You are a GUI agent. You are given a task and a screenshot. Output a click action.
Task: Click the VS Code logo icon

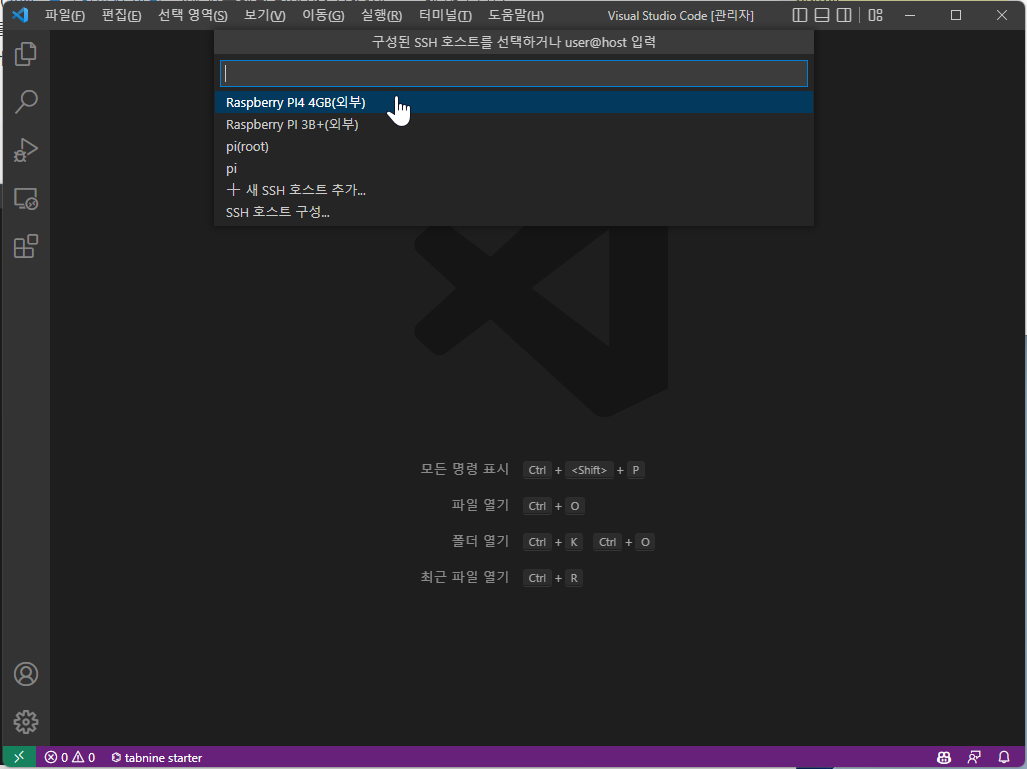click(x=20, y=14)
